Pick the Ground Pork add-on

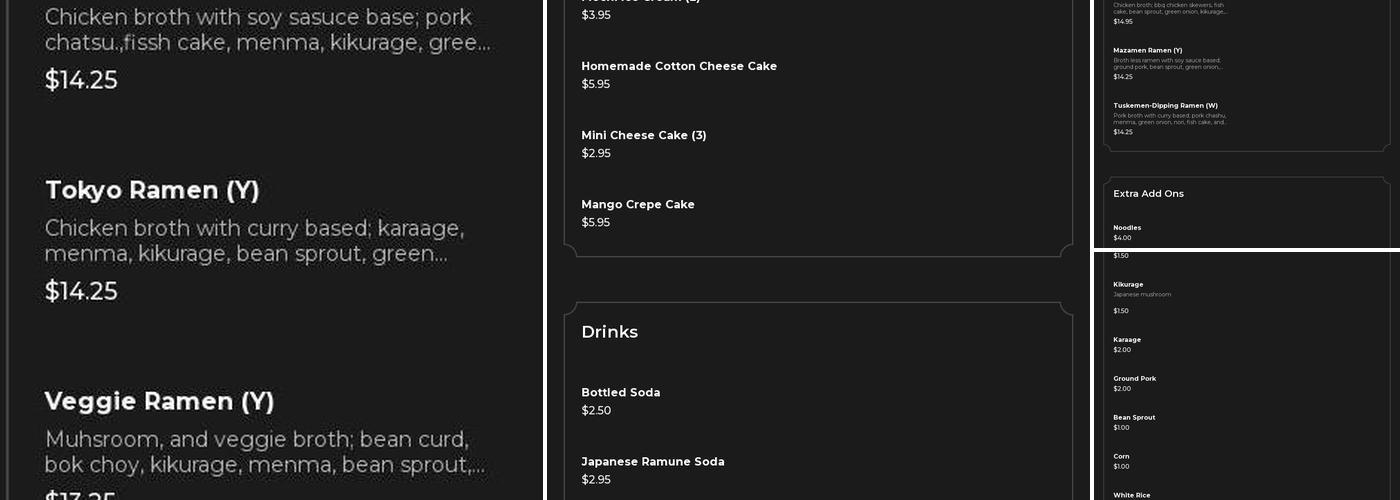click(1134, 379)
